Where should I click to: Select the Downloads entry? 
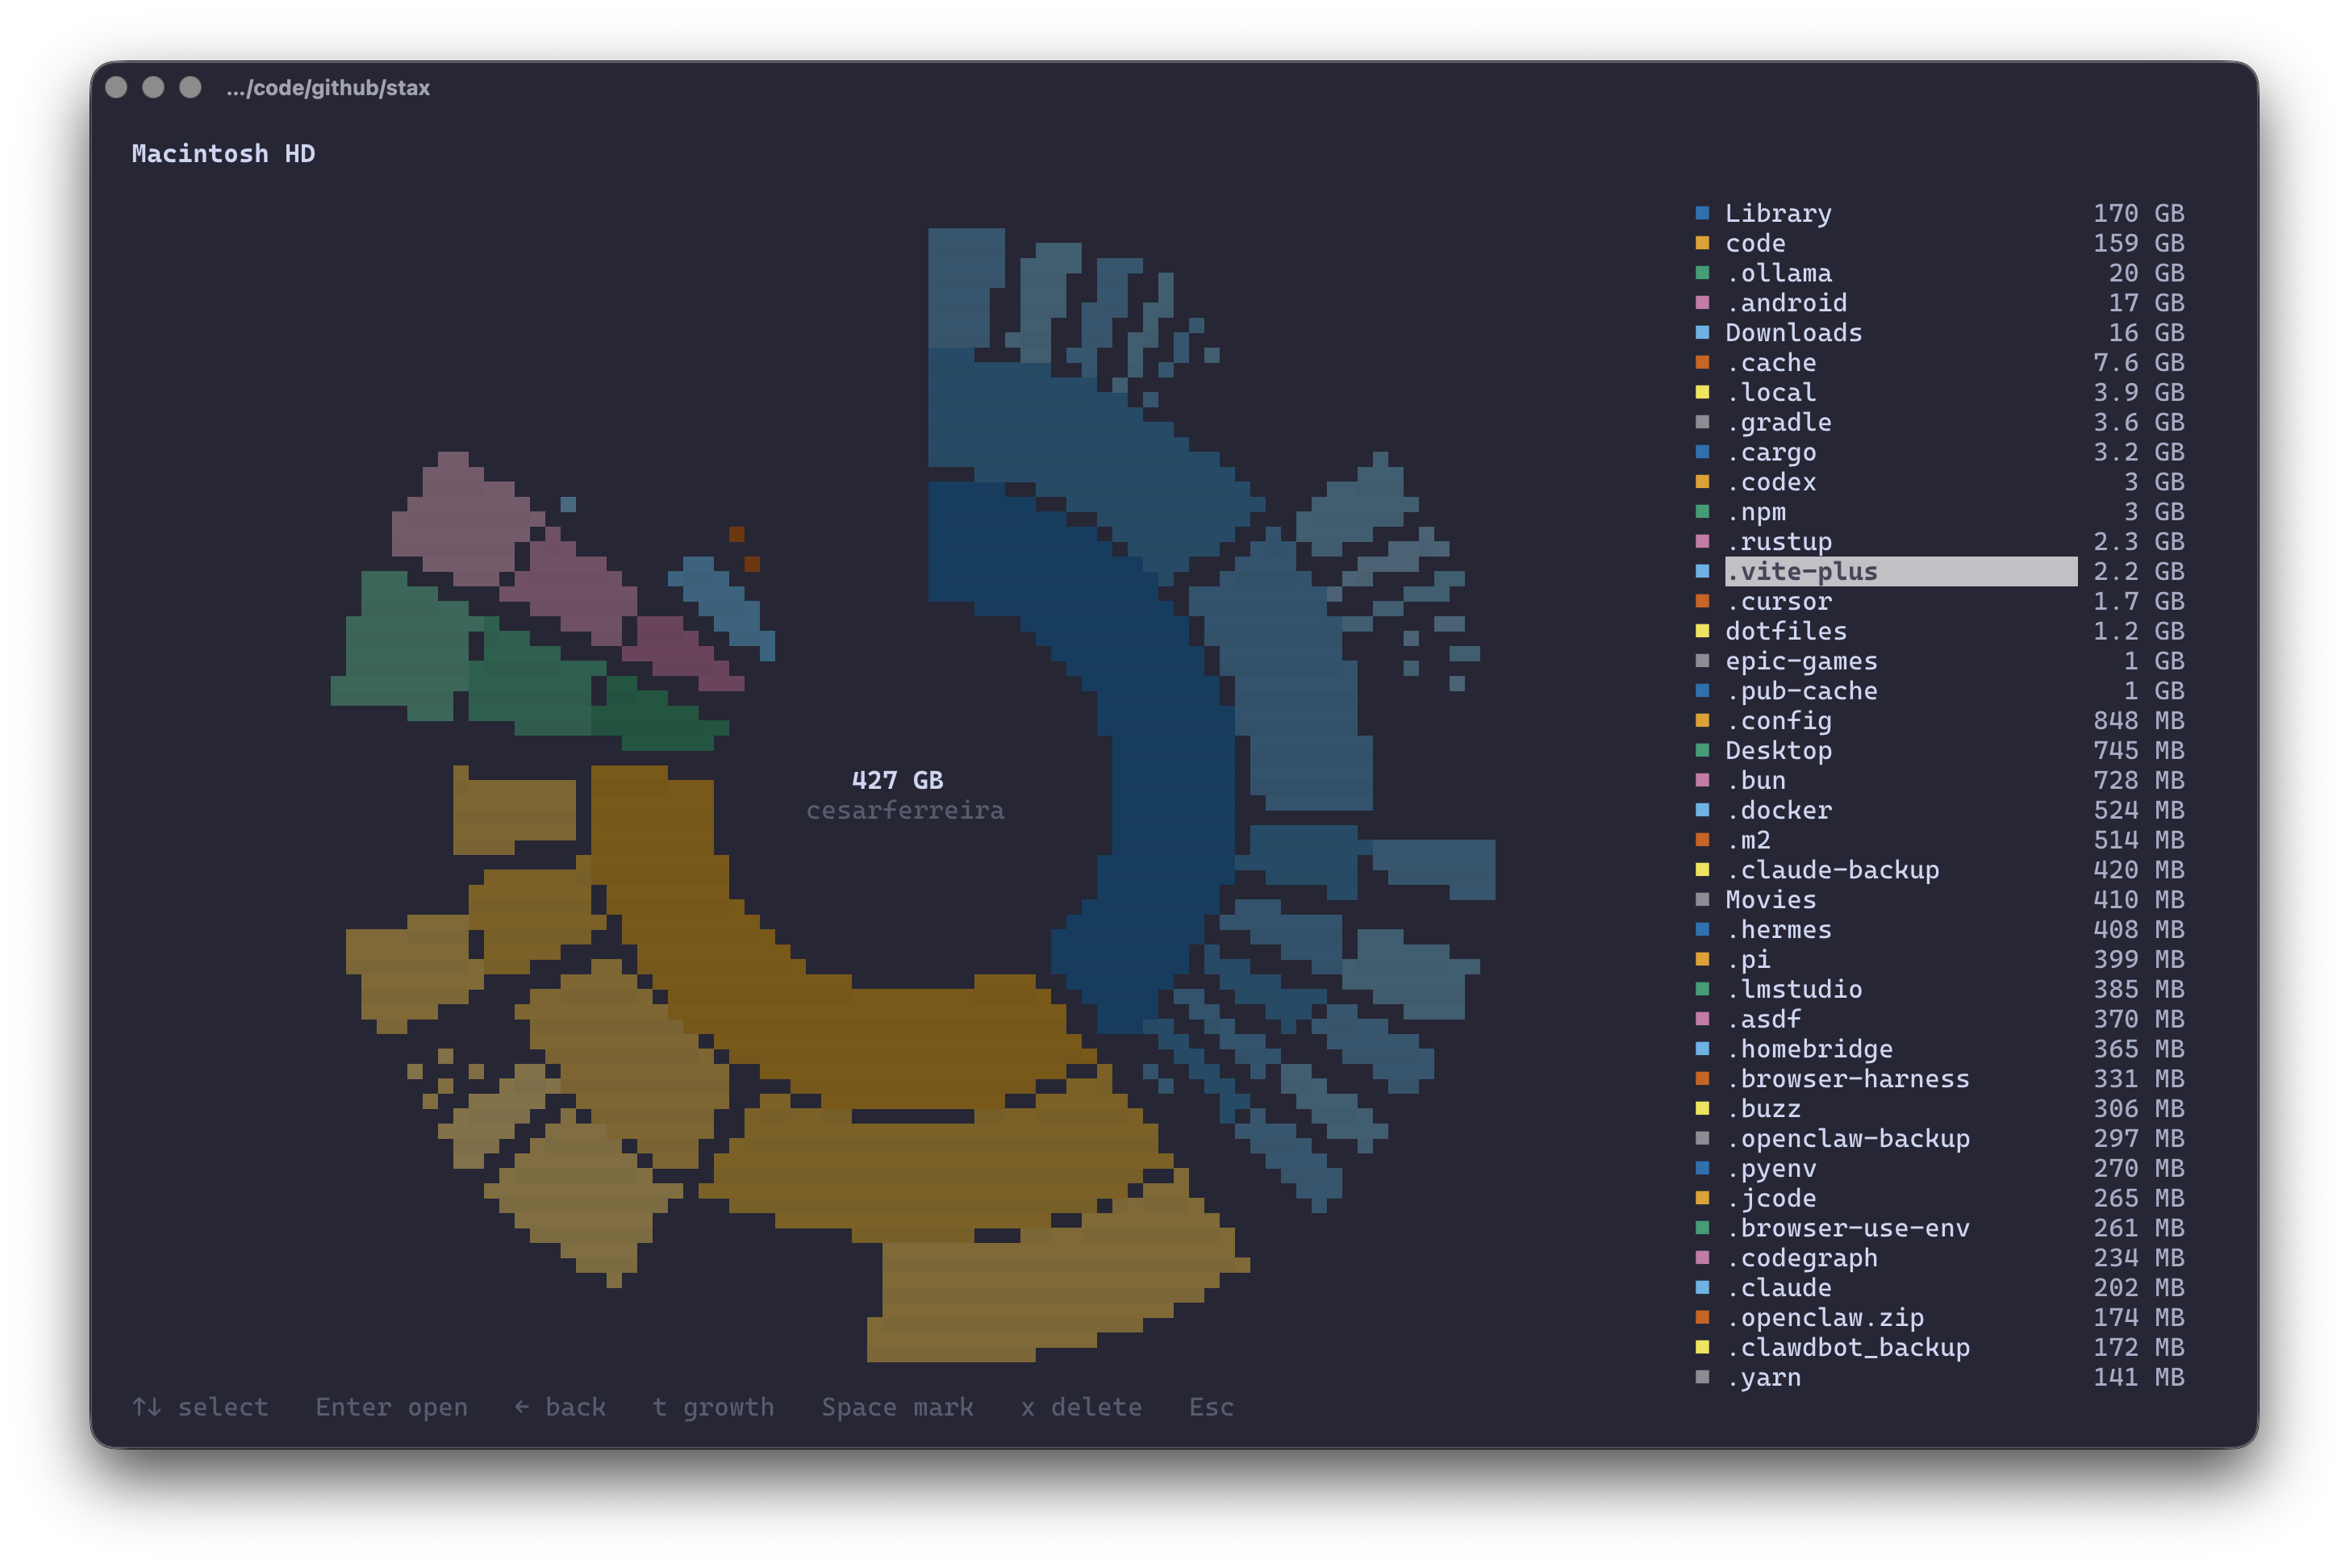click(1939, 333)
